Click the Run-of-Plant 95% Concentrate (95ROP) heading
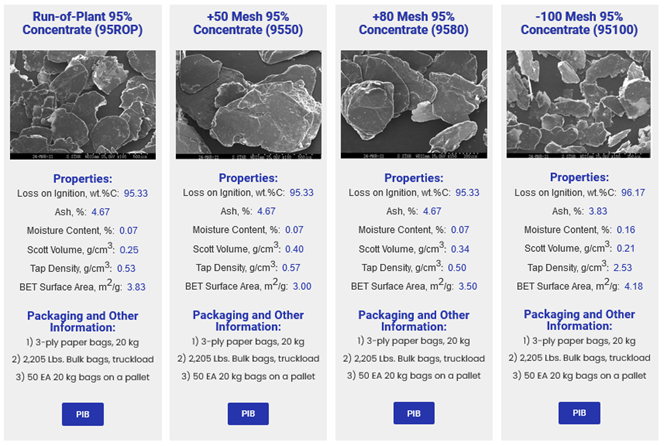The height and width of the screenshot is (446, 667). pos(83,24)
